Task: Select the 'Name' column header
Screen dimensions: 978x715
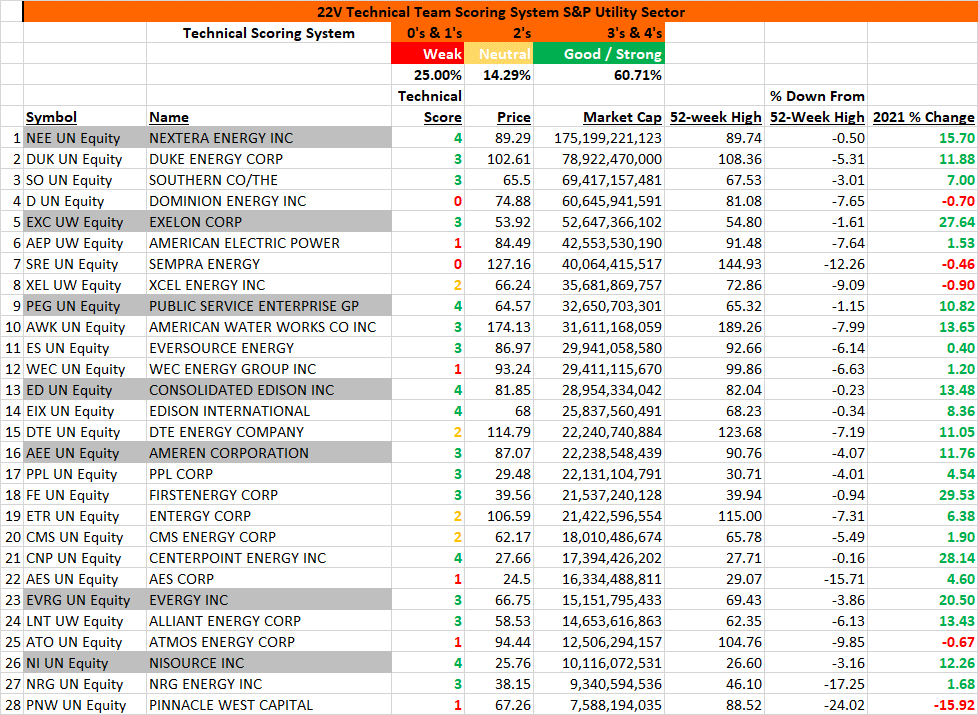Action: coord(269,117)
